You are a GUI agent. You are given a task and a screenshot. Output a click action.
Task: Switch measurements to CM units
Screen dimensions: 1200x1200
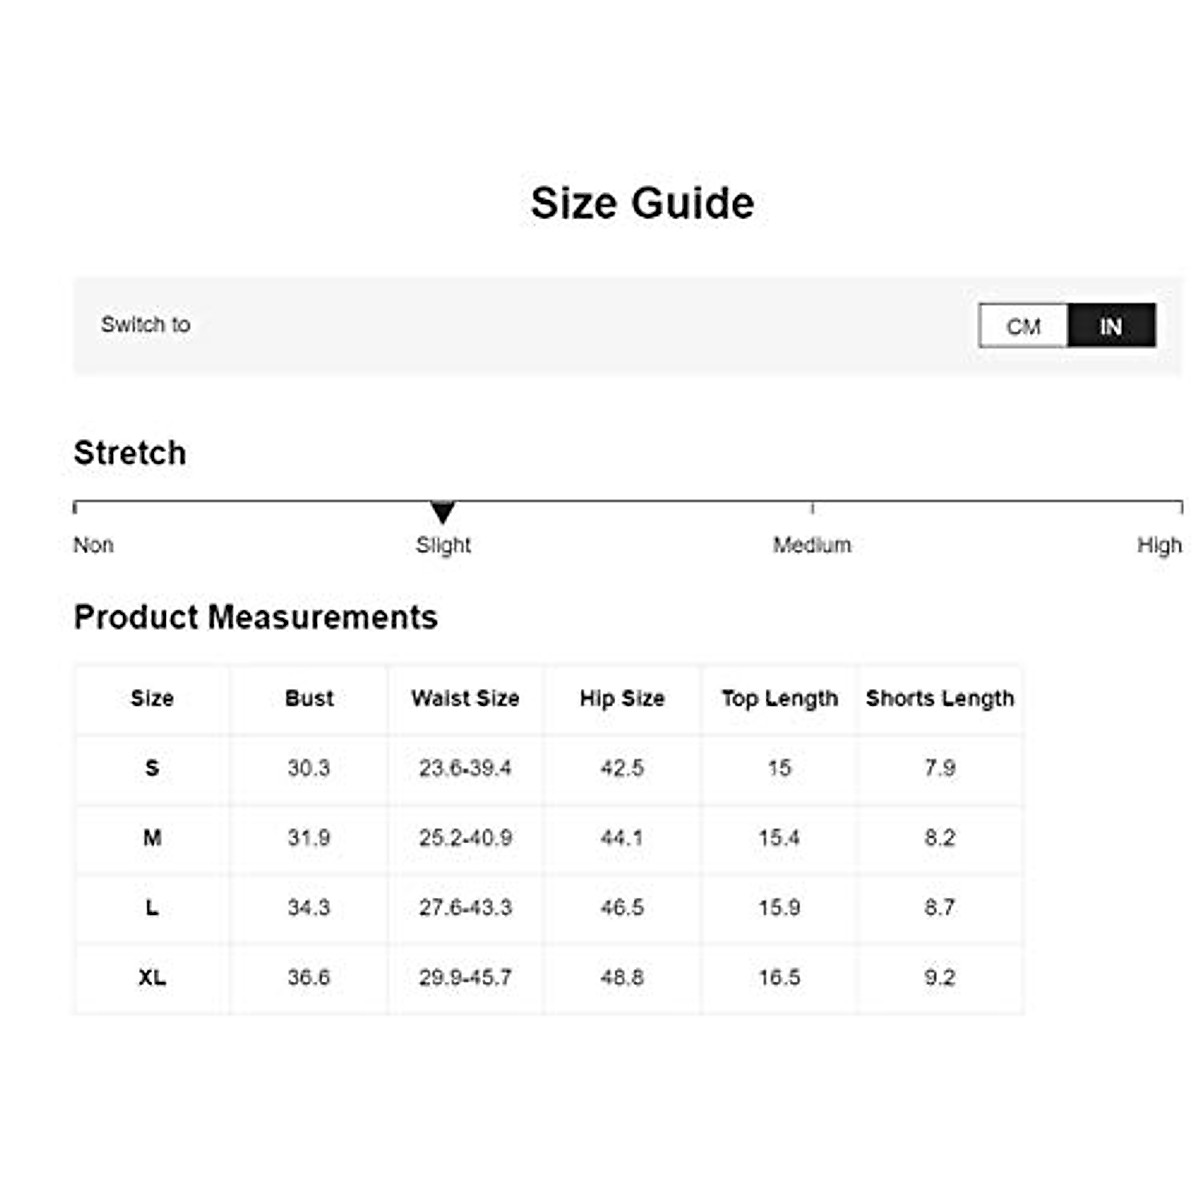pyautogui.click(x=1023, y=326)
